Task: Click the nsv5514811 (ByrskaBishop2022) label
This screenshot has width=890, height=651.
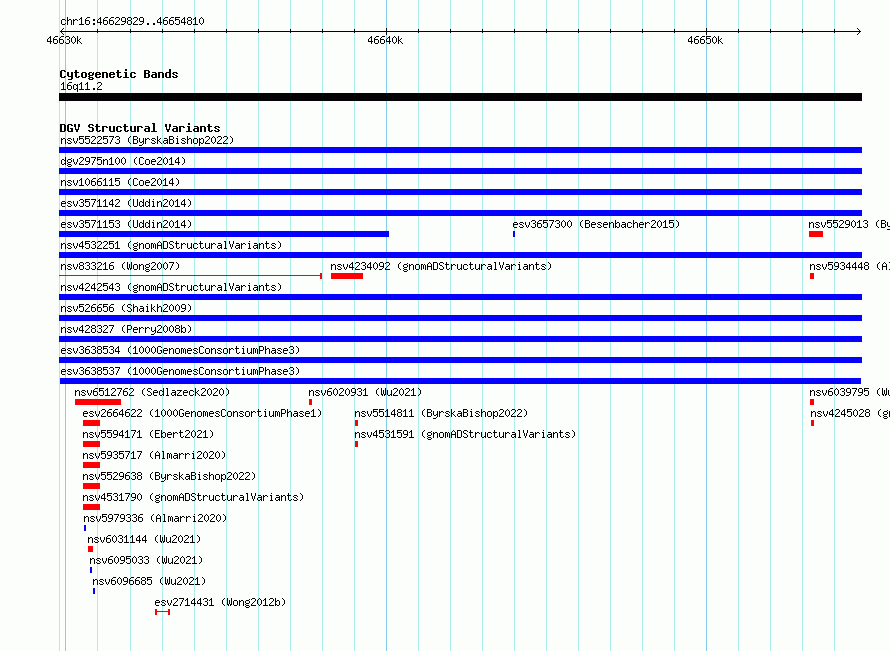Action: click(441, 413)
